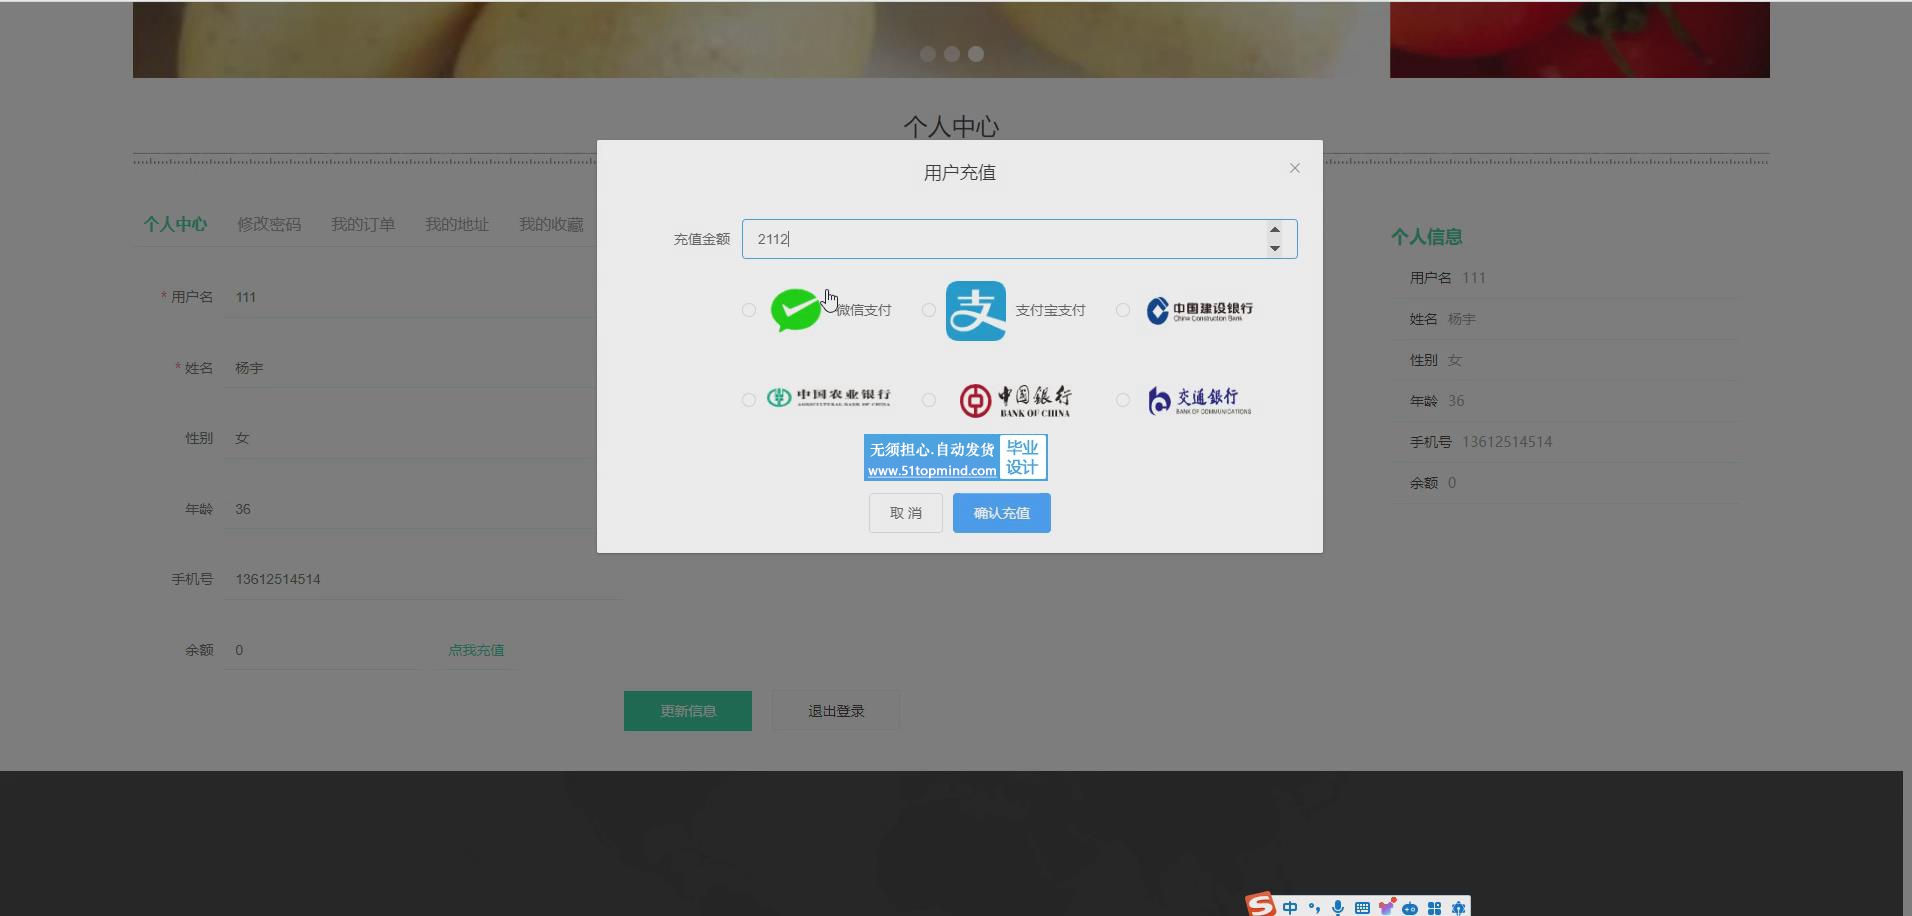
Task: Open the Sogou skin shirt icon
Action: pyautogui.click(x=1386, y=908)
